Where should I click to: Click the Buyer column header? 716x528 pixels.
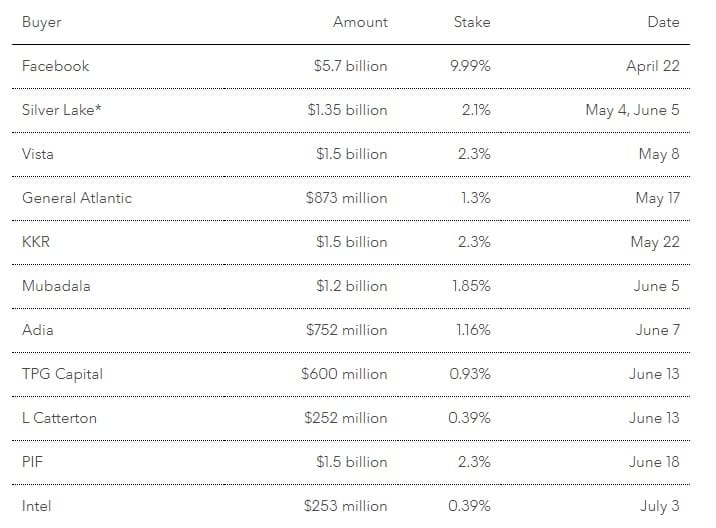(x=41, y=22)
